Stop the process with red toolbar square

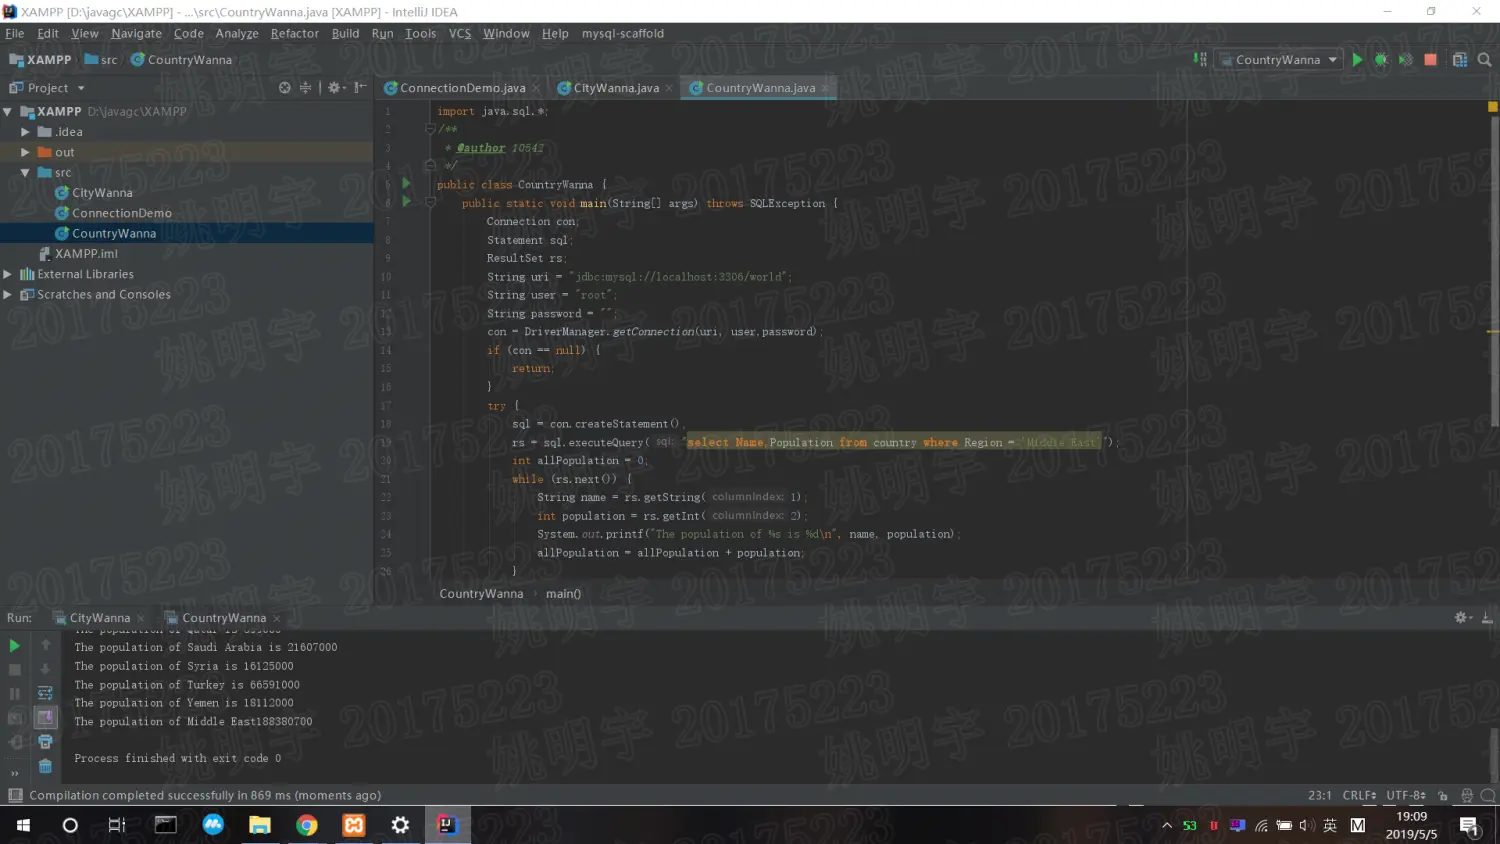1430,60
